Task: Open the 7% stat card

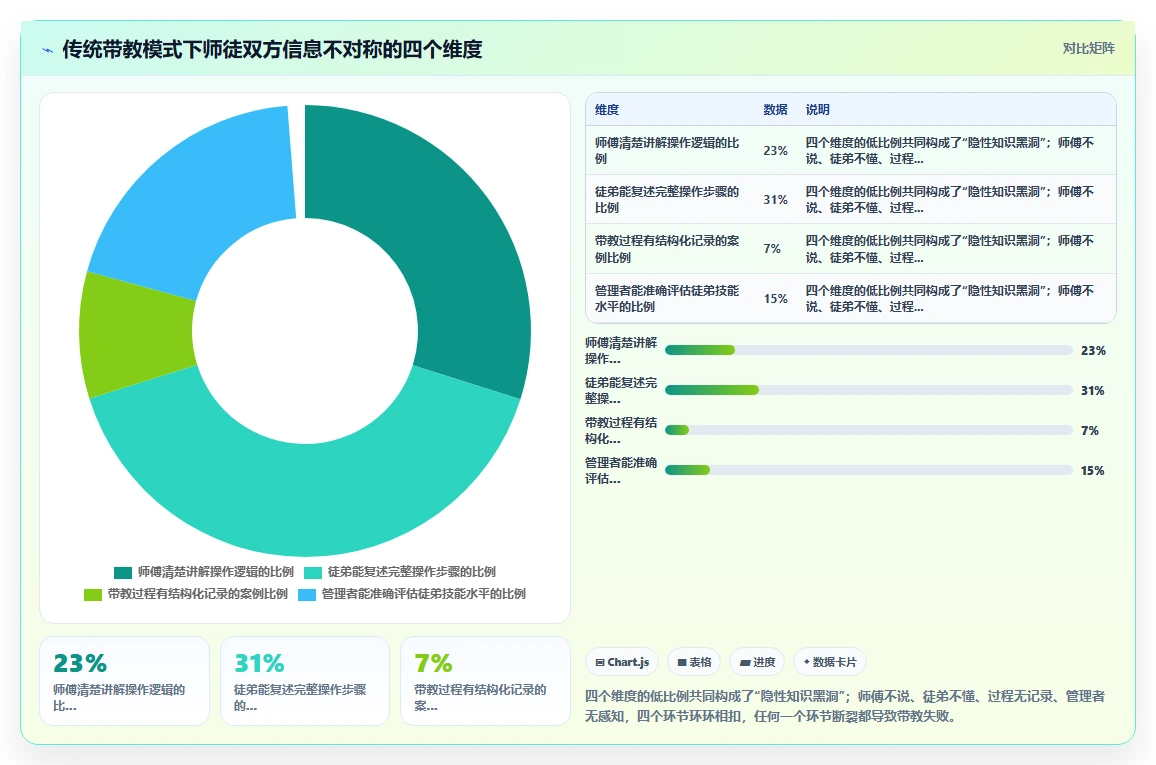Action: click(486, 681)
